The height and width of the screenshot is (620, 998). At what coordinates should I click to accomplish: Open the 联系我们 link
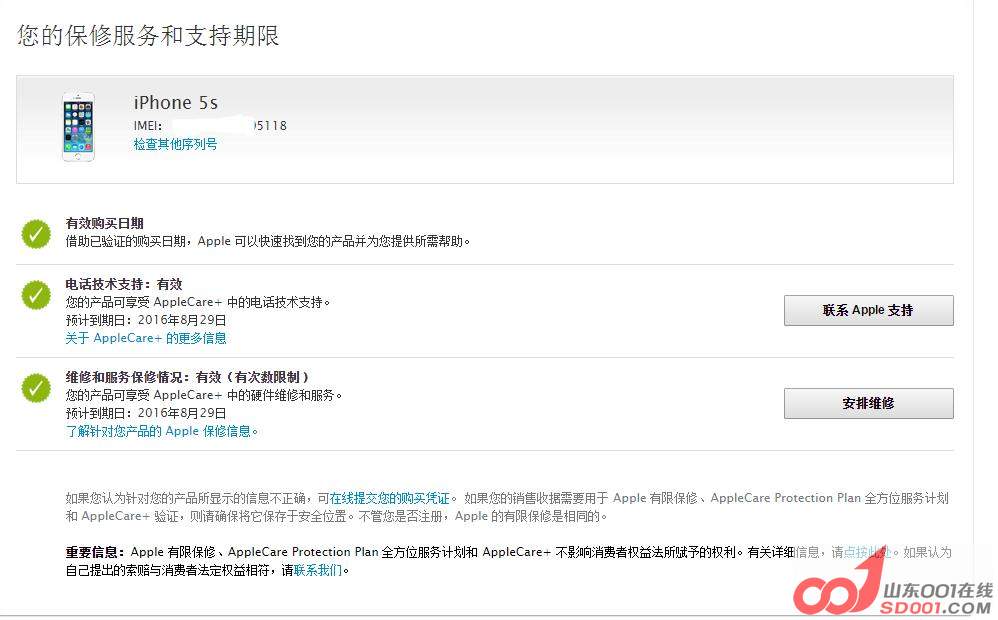point(318,570)
